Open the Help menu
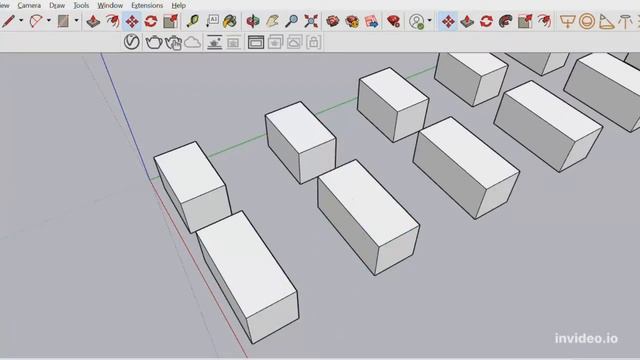This screenshot has width=640, height=360. pyautogui.click(x=178, y=5)
